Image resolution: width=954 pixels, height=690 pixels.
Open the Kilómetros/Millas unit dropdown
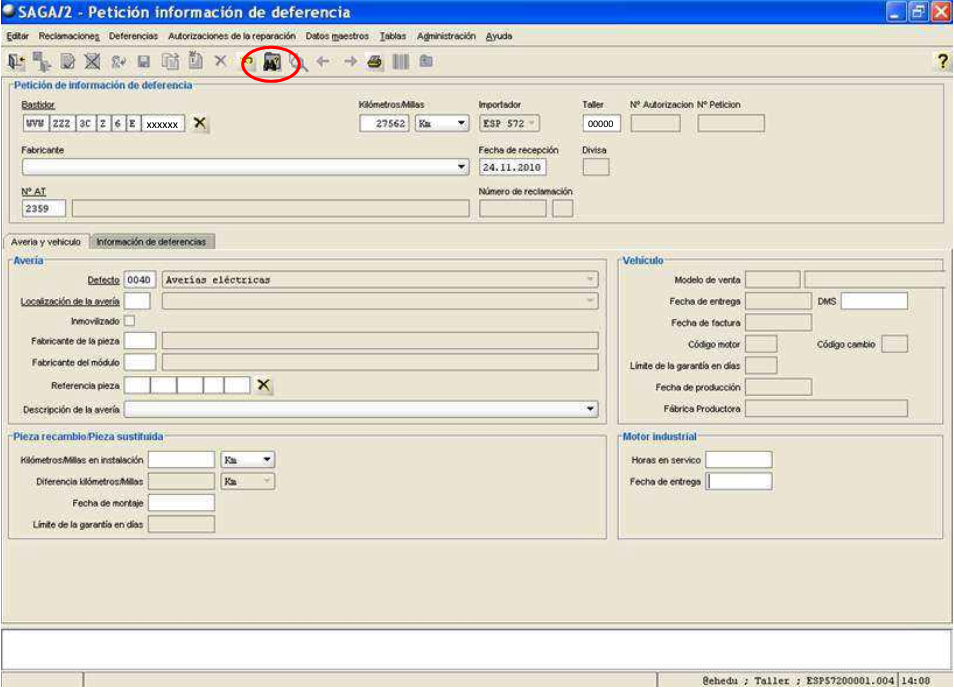point(461,124)
